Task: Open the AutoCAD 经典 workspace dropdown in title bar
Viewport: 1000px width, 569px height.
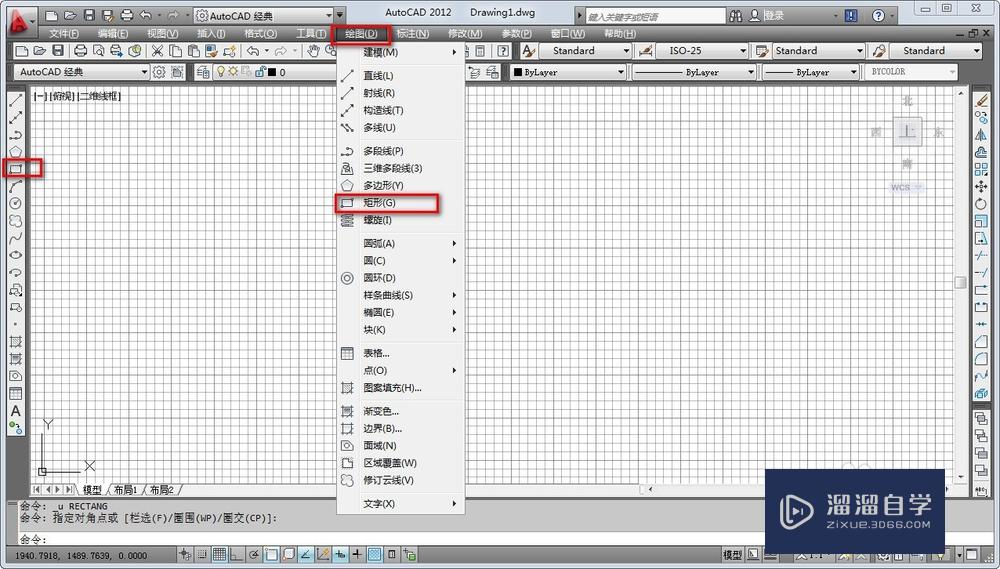Action: tap(264, 14)
